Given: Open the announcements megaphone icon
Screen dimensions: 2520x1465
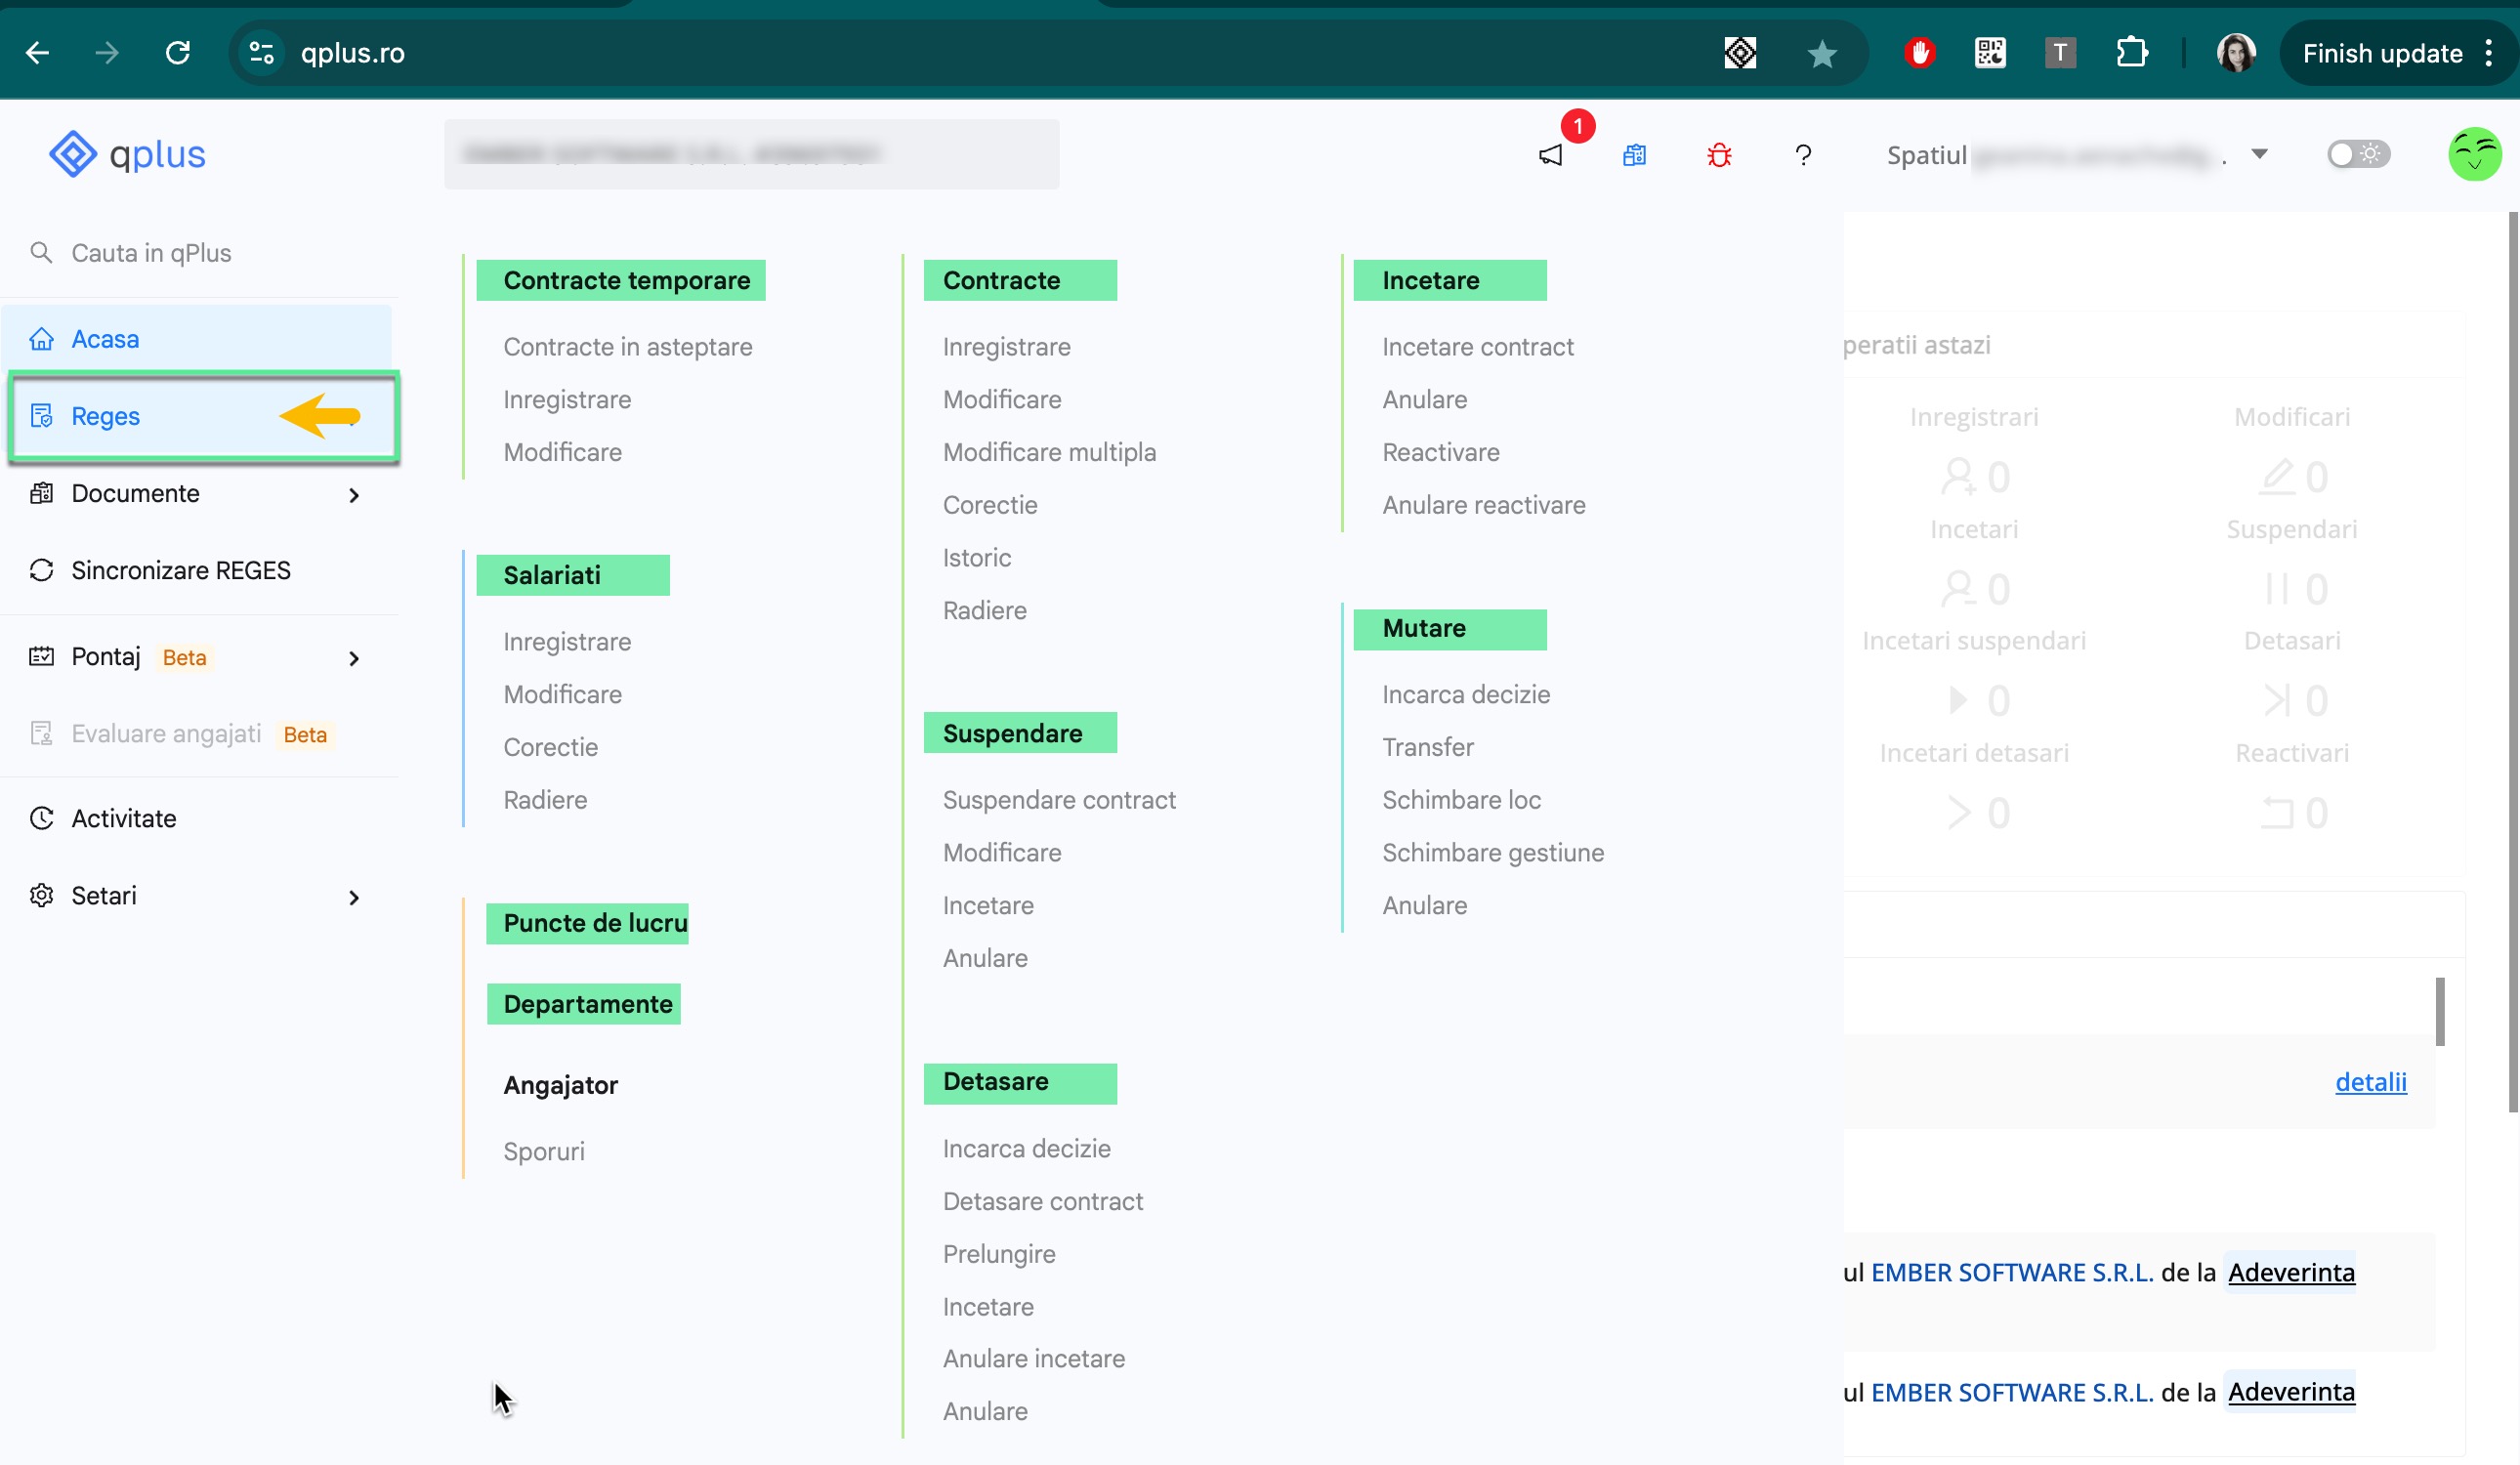Looking at the screenshot, I should pyautogui.click(x=1550, y=155).
